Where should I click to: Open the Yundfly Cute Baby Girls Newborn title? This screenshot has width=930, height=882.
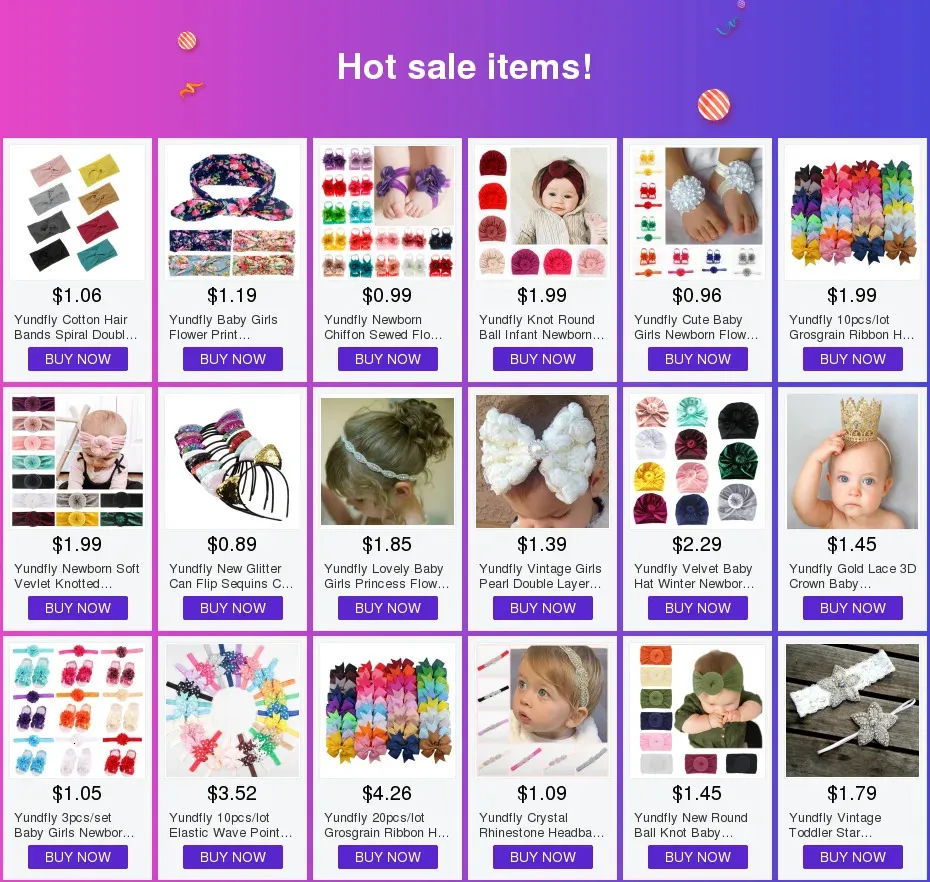coord(696,327)
